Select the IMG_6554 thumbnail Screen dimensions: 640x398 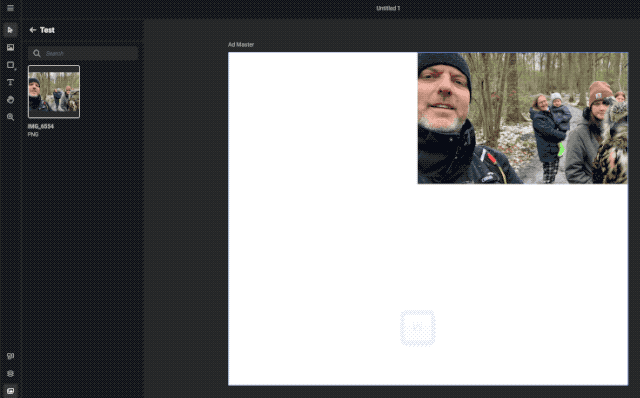tap(54, 92)
